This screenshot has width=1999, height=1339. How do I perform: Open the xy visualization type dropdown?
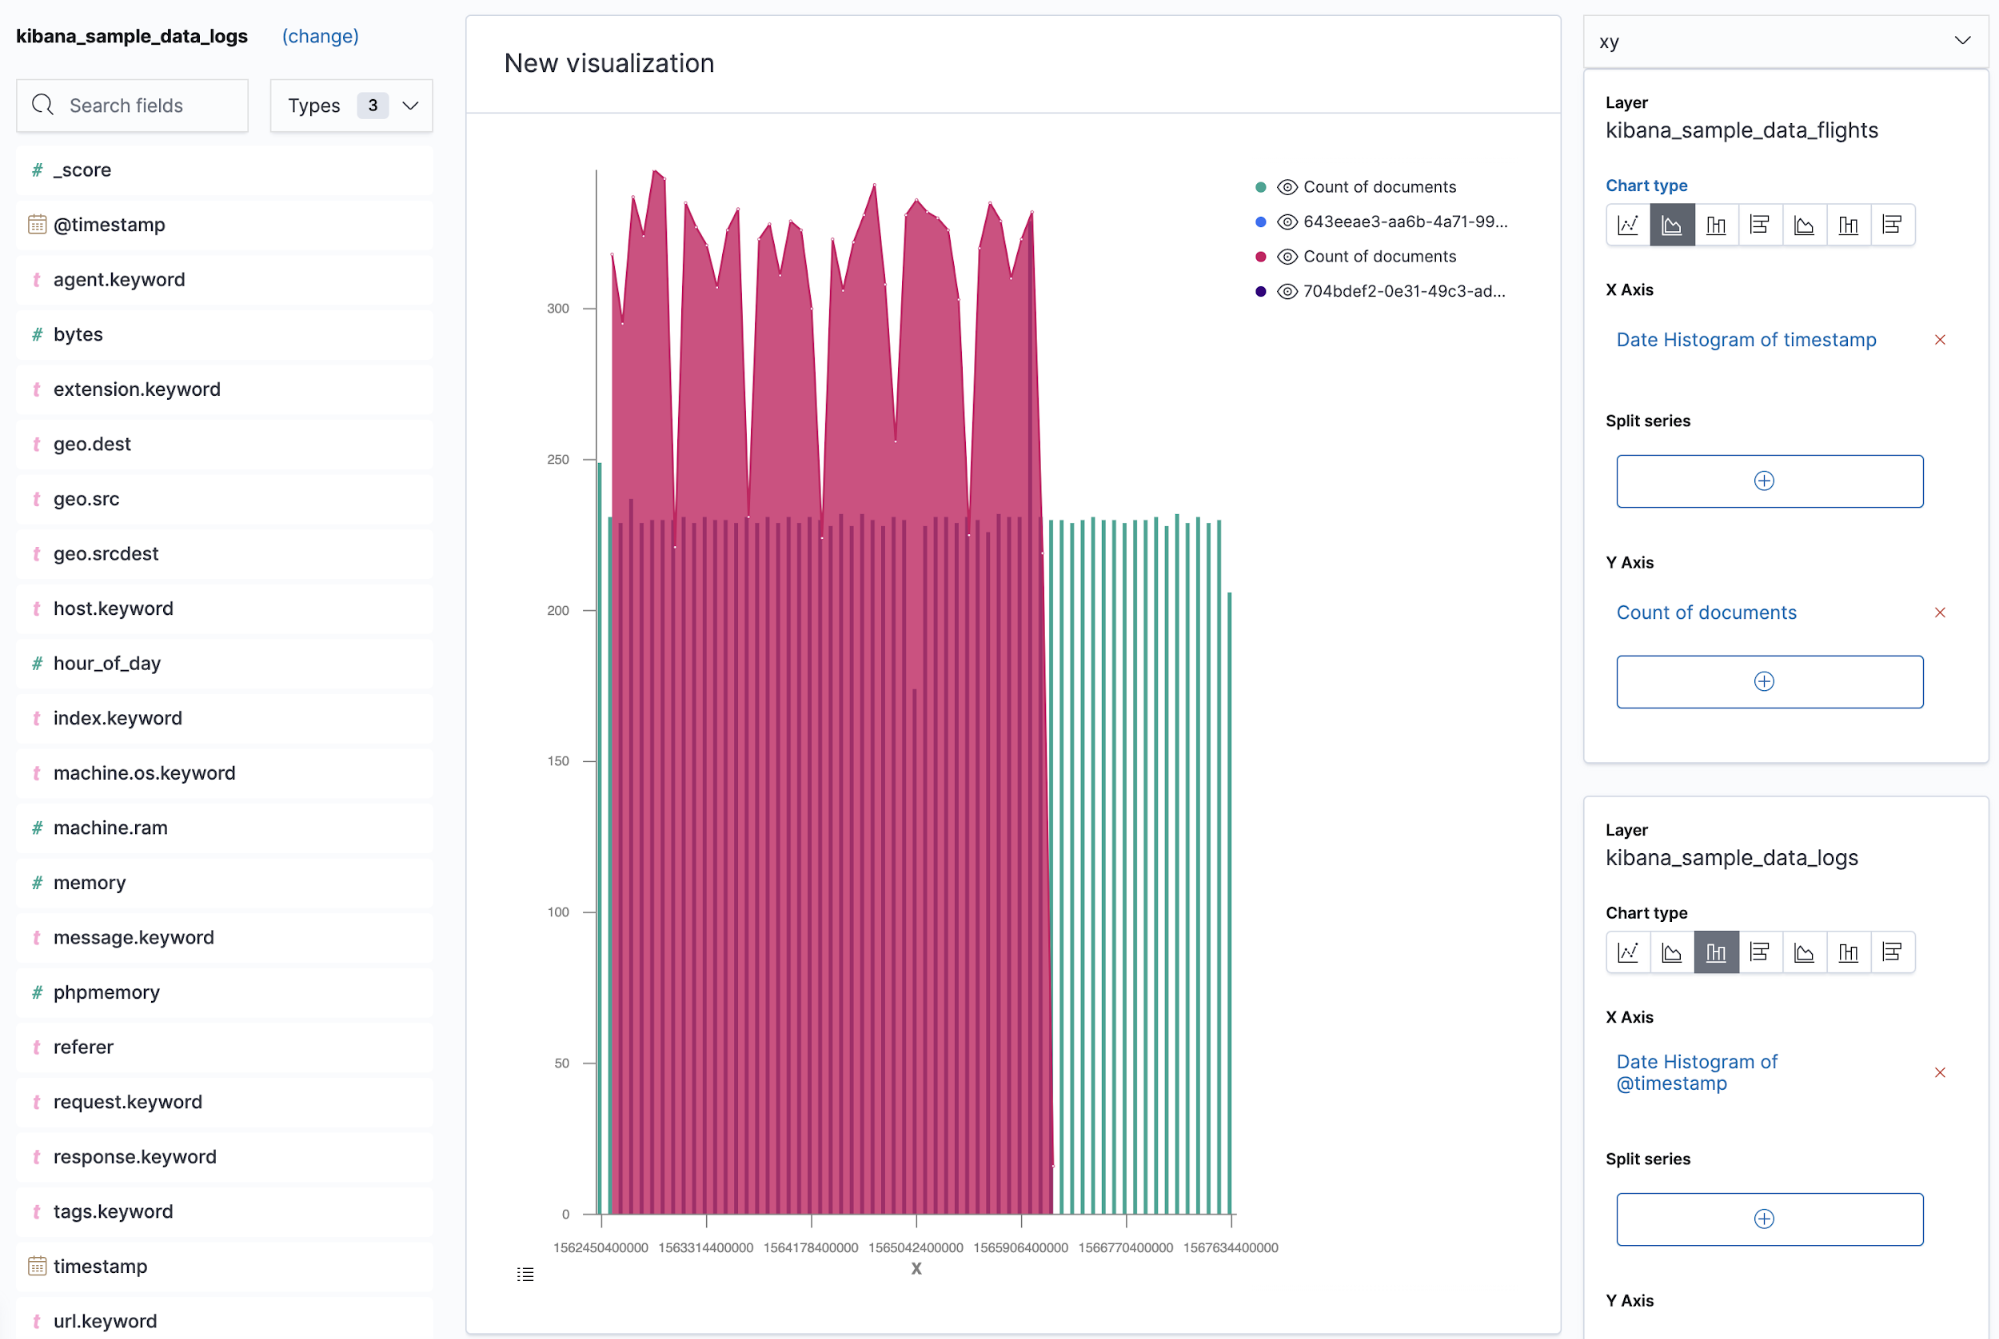coord(1786,42)
